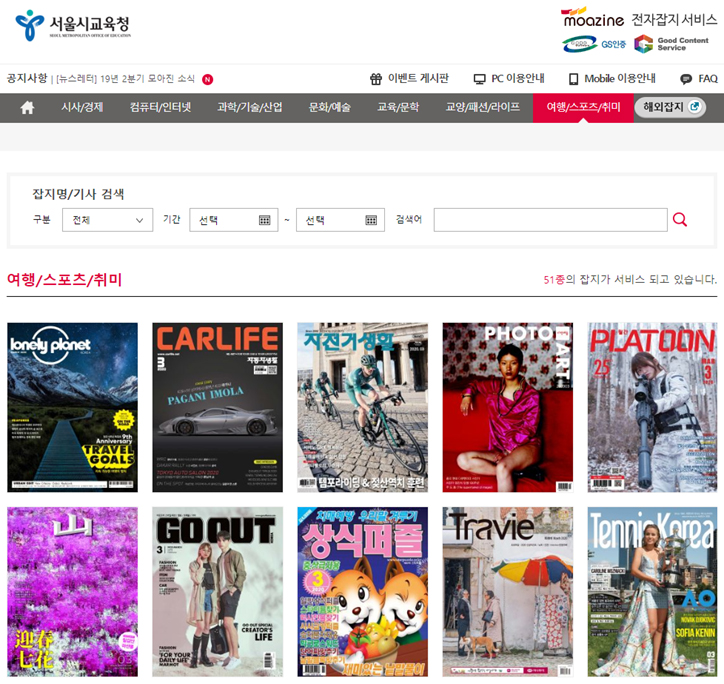Viewport: 724px width, 684px height.
Task: Open the 이벤트 게시판 link
Action: pos(418,79)
